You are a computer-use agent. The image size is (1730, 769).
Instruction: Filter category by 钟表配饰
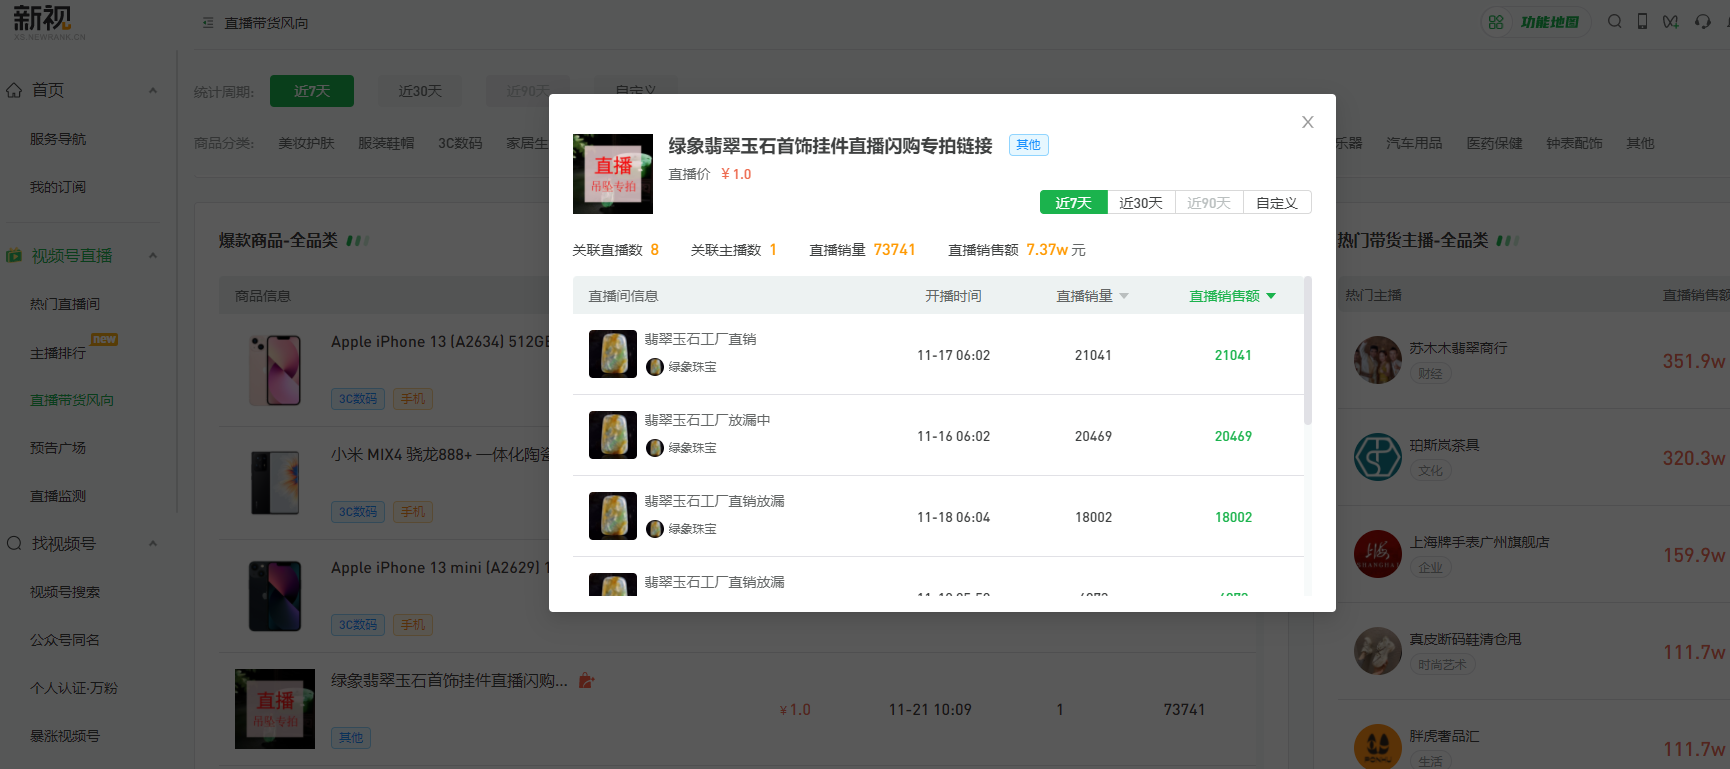coord(1574,143)
